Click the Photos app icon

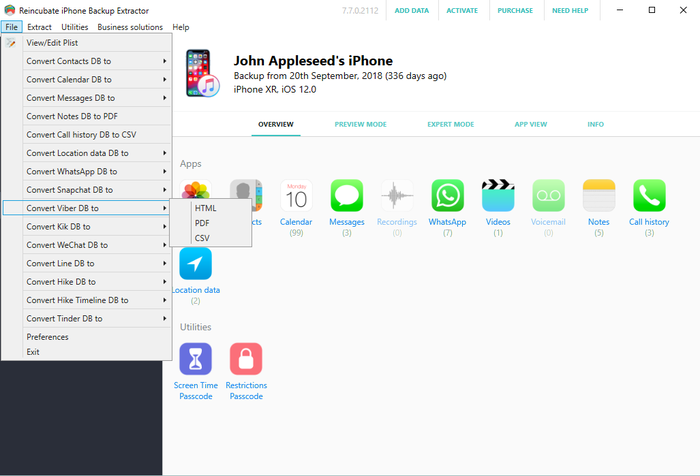196,189
